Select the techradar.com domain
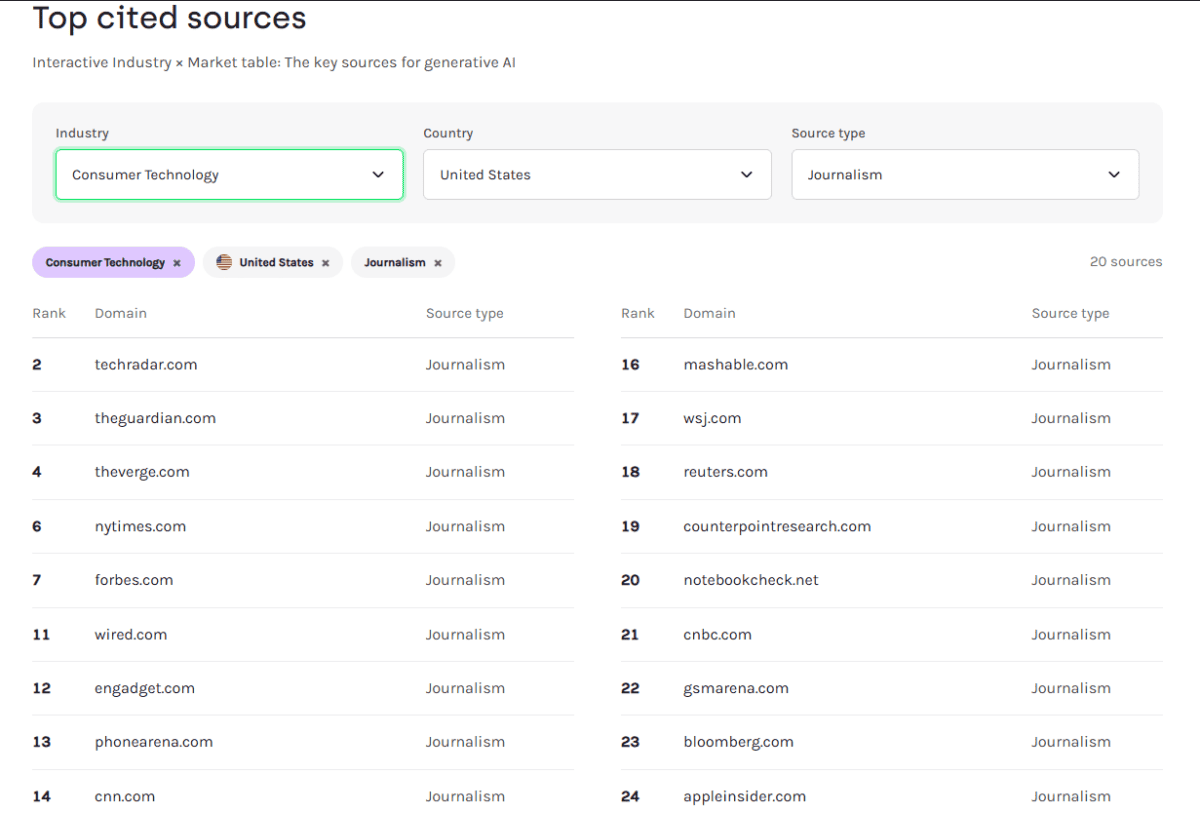The height and width of the screenshot is (813, 1200). tap(146, 365)
